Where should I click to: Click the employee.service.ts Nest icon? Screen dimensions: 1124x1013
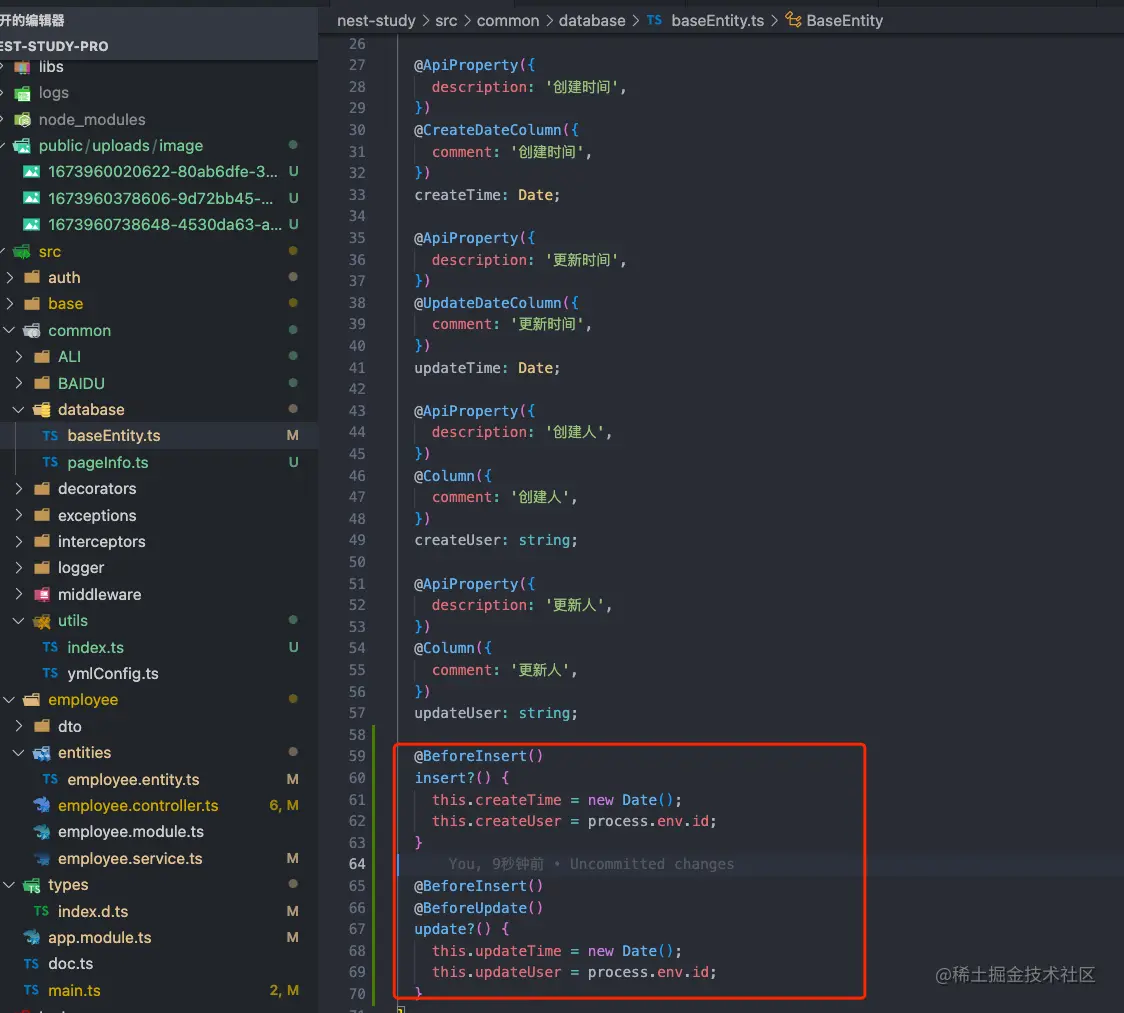42,859
